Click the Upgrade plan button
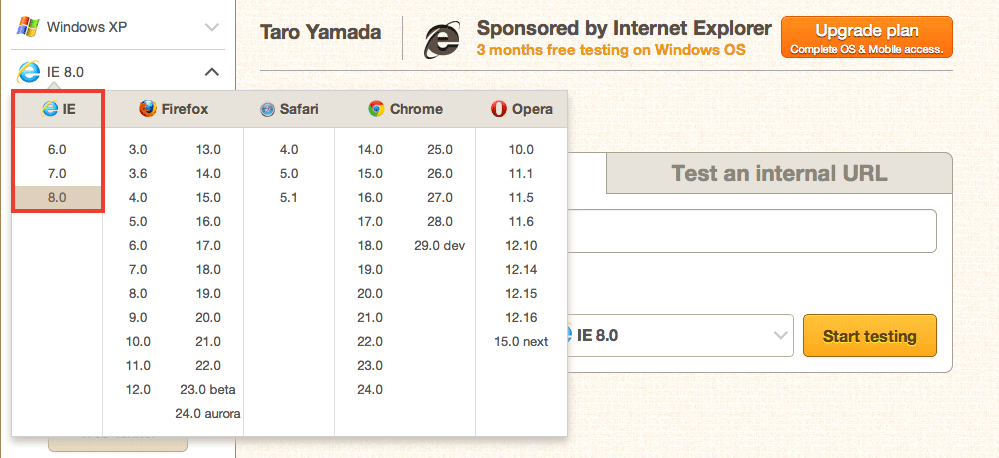This screenshot has width=999, height=458. 866,38
